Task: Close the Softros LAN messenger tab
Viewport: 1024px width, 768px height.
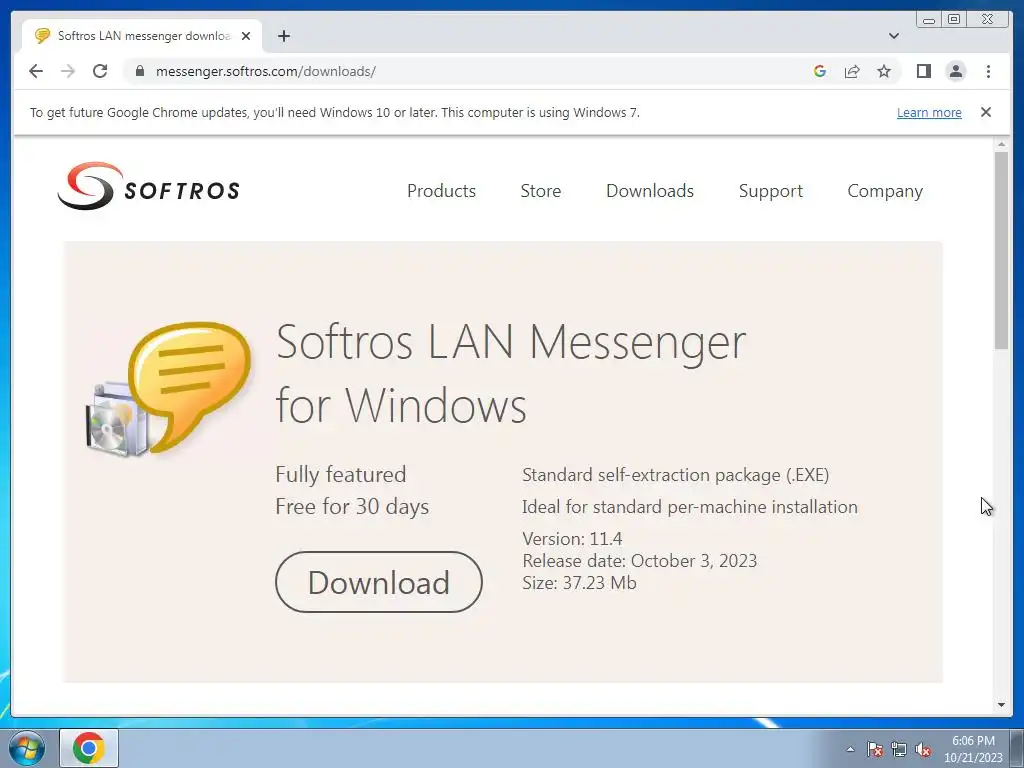Action: [x=246, y=36]
